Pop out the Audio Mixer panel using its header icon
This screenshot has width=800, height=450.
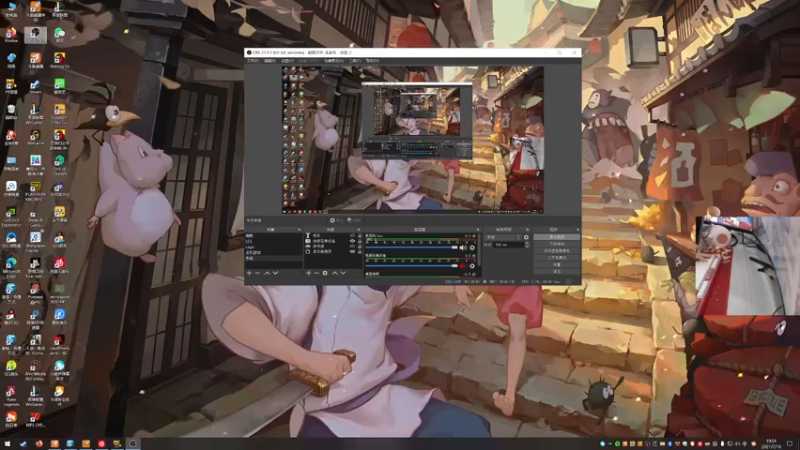478,230
